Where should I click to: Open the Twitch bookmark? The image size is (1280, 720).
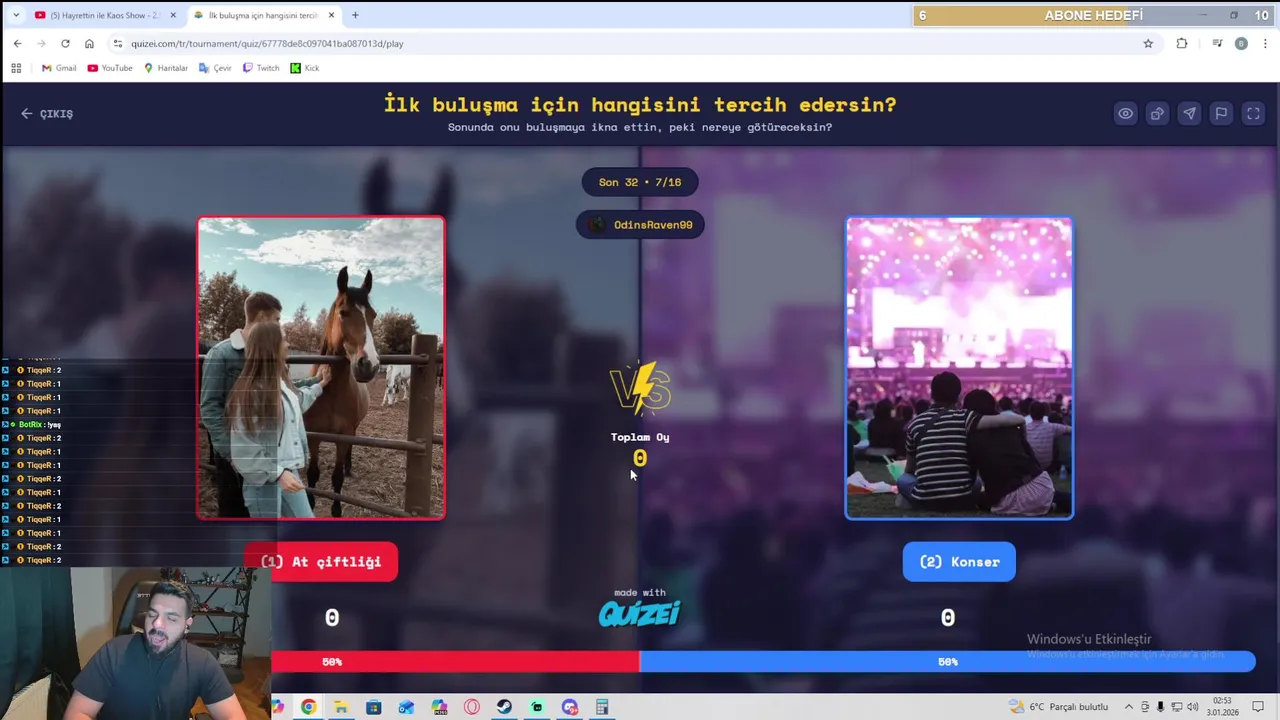[261, 68]
